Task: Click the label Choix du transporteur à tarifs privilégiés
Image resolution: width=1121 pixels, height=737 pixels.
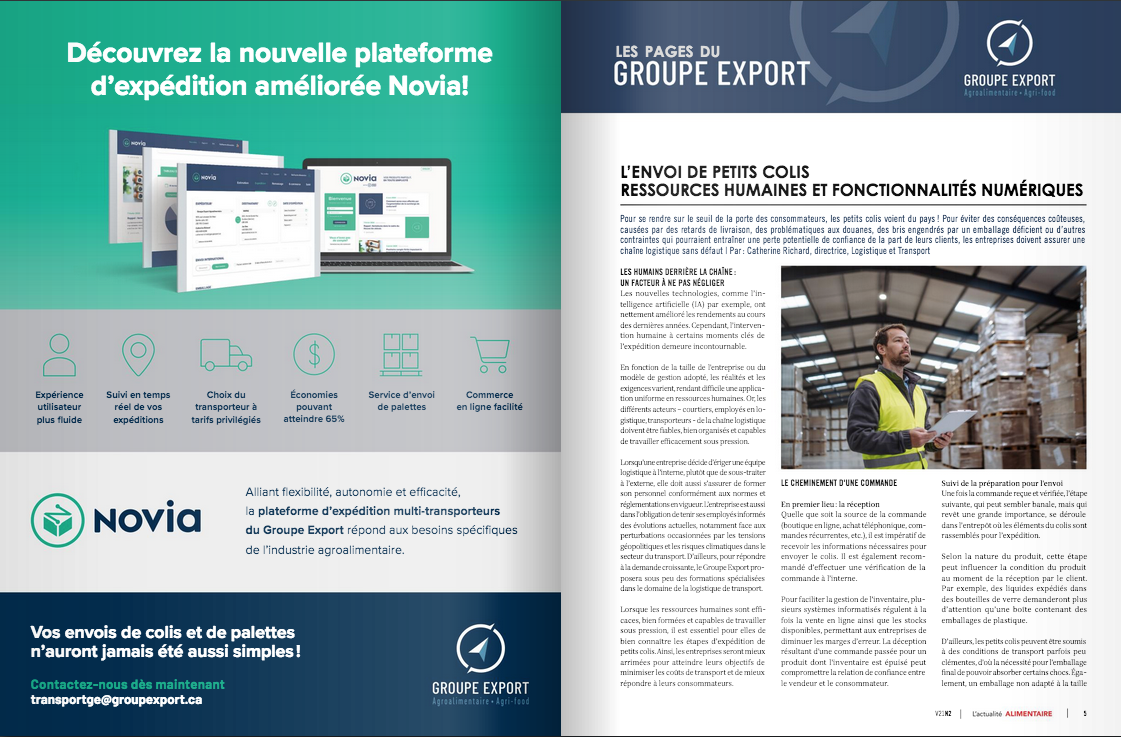Action: (226, 407)
